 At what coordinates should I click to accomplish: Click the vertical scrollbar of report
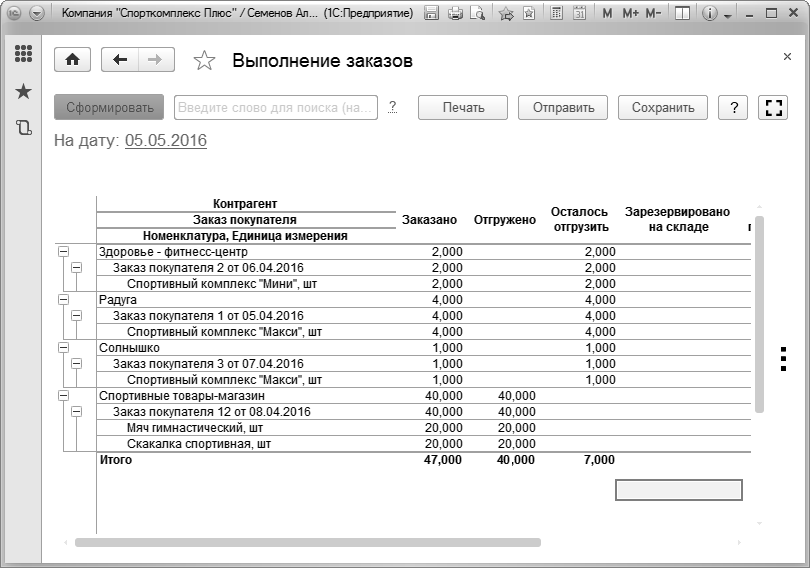tap(759, 314)
